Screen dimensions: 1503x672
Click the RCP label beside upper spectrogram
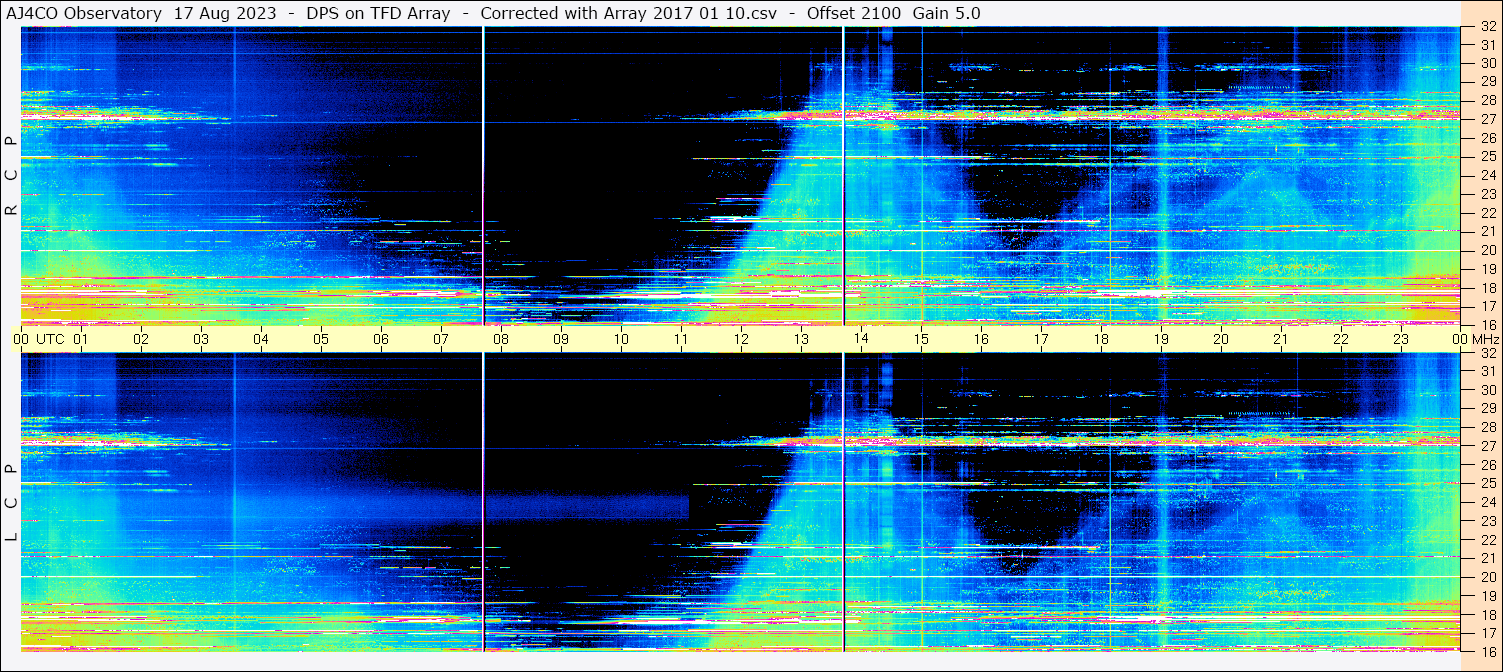pos(11,175)
